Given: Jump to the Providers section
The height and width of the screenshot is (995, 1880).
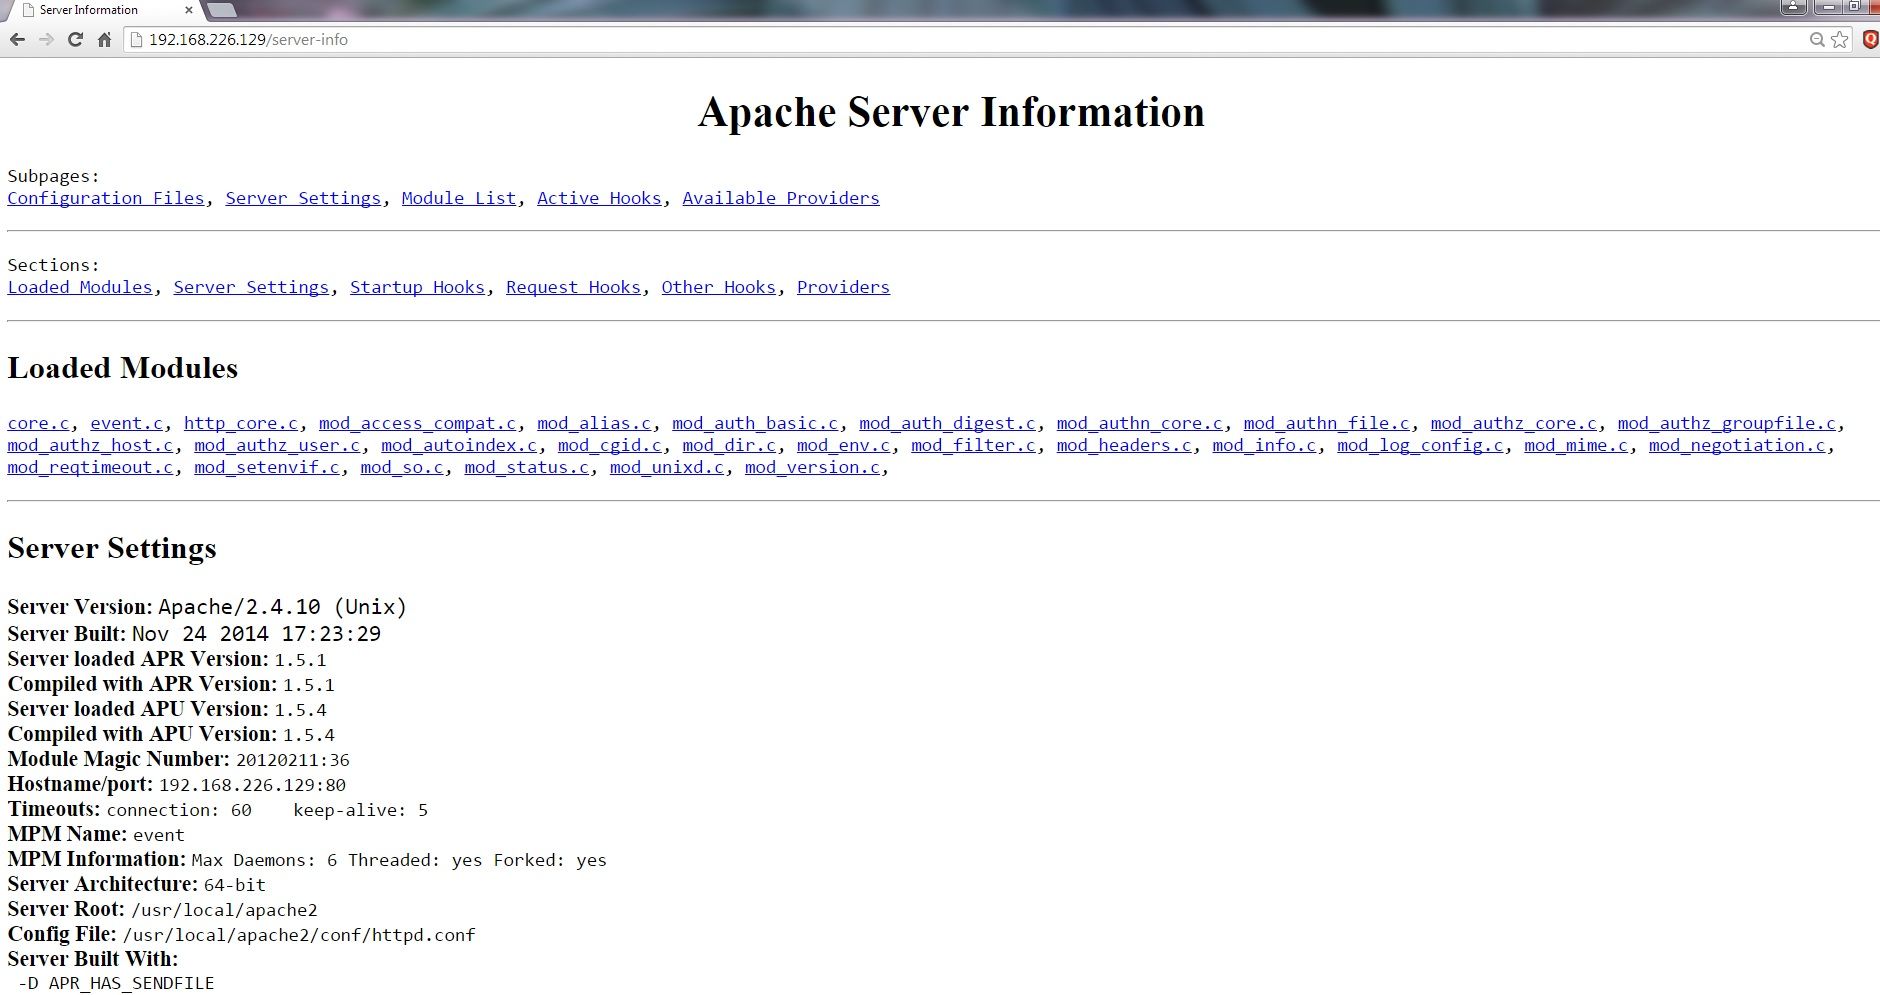Looking at the screenshot, I should tap(843, 287).
